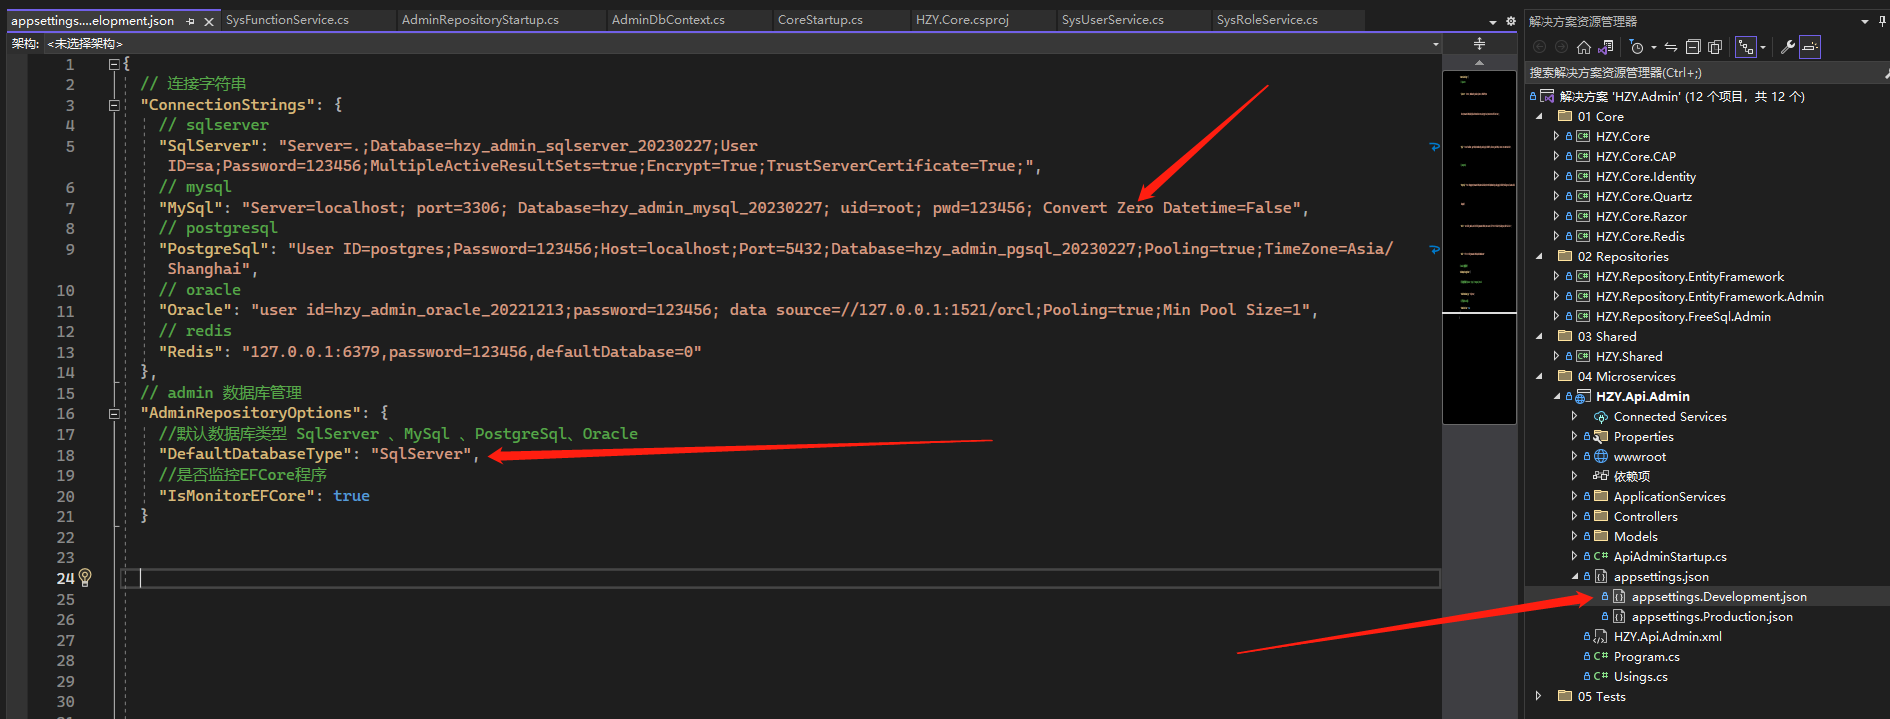
Task: Open Program.cs from Solution Explorer
Action: click(x=1646, y=657)
